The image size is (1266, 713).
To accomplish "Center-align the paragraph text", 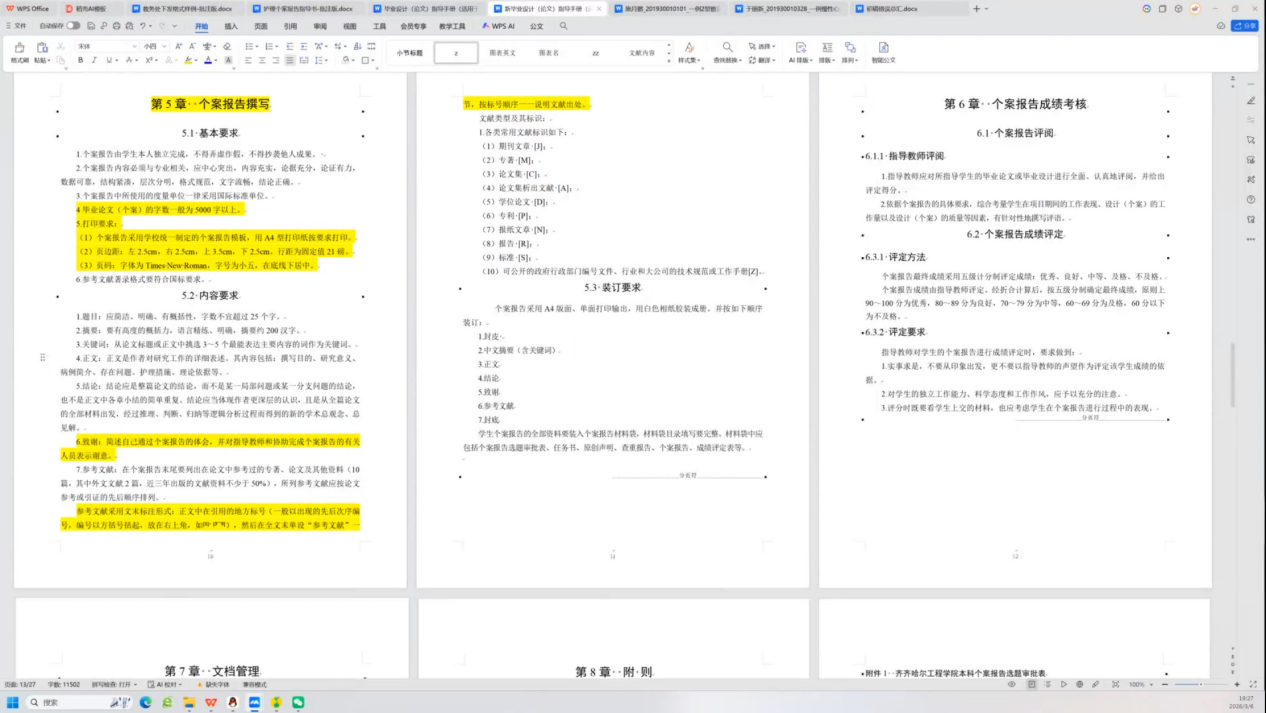I will (262, 61).
